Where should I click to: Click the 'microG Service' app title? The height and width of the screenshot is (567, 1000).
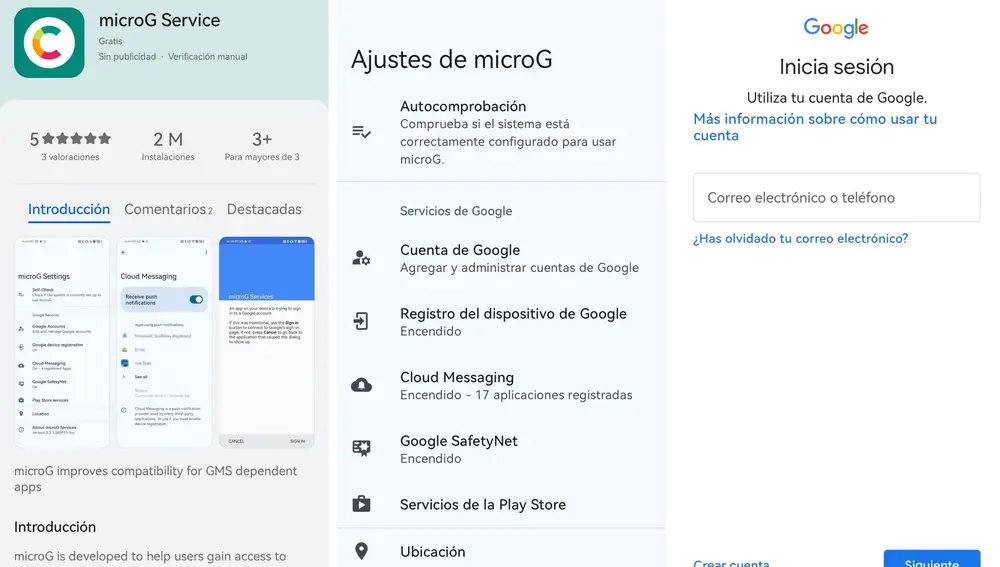click(159, 20)
